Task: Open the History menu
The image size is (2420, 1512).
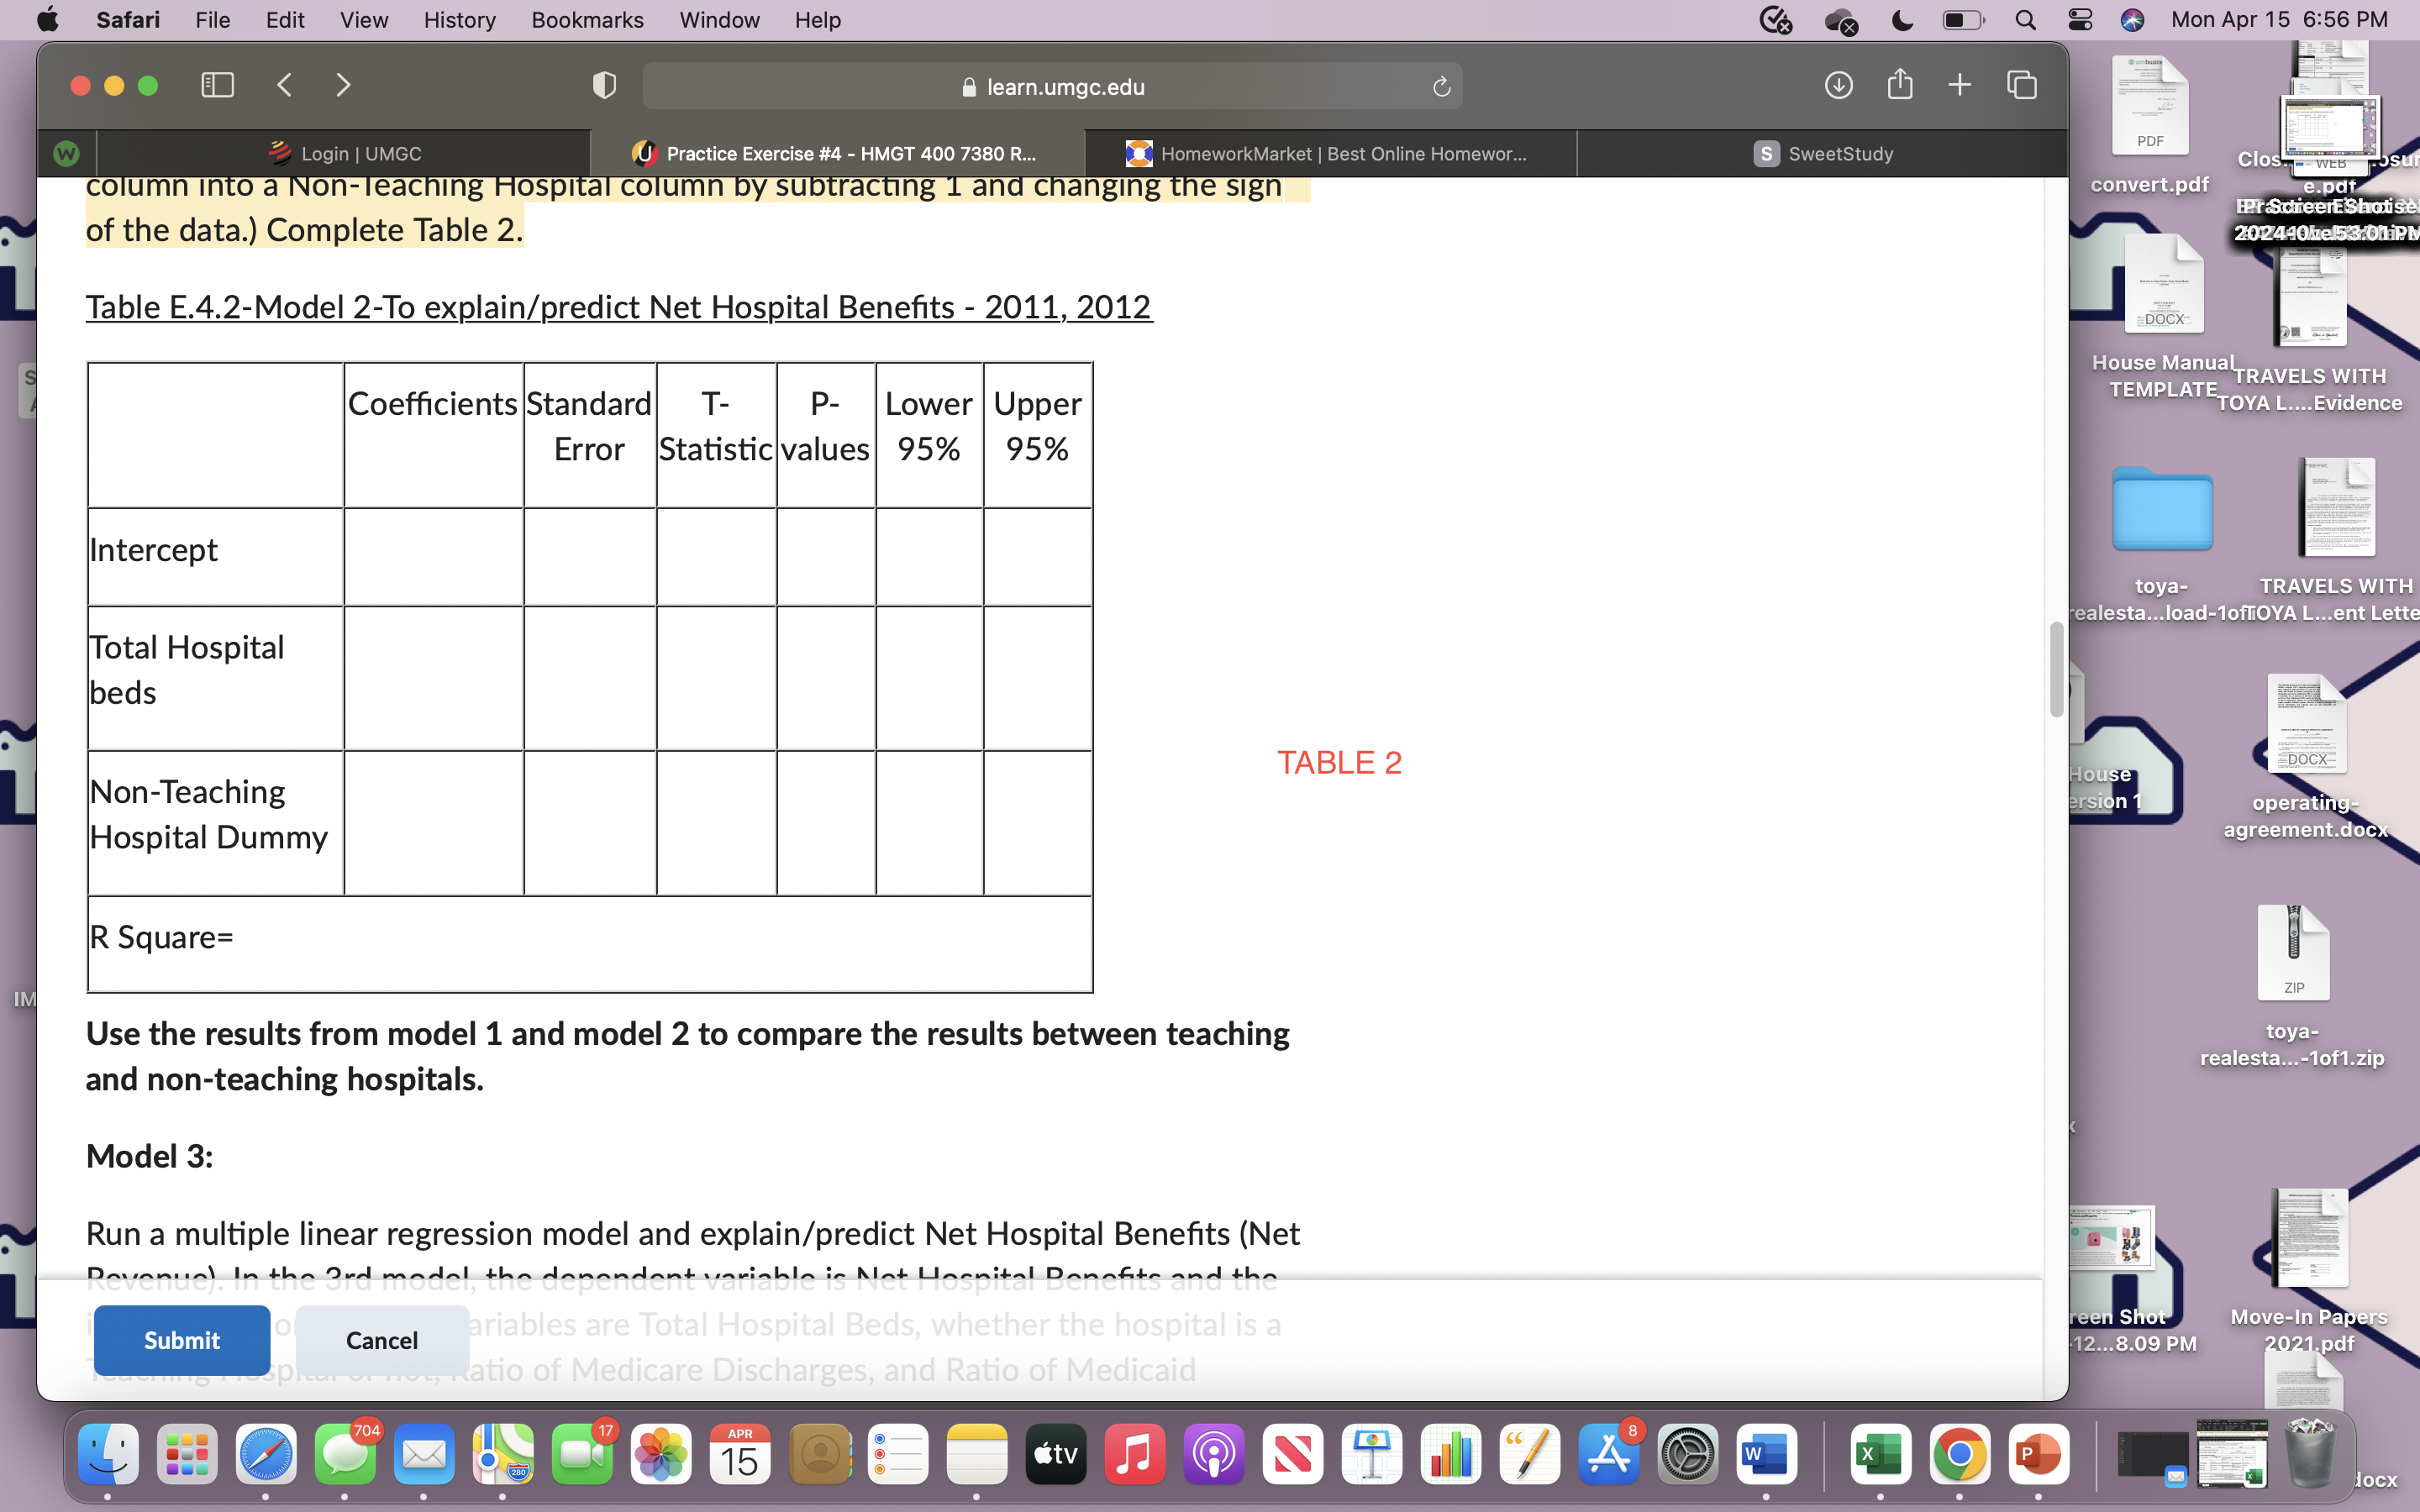Action: 459,20
